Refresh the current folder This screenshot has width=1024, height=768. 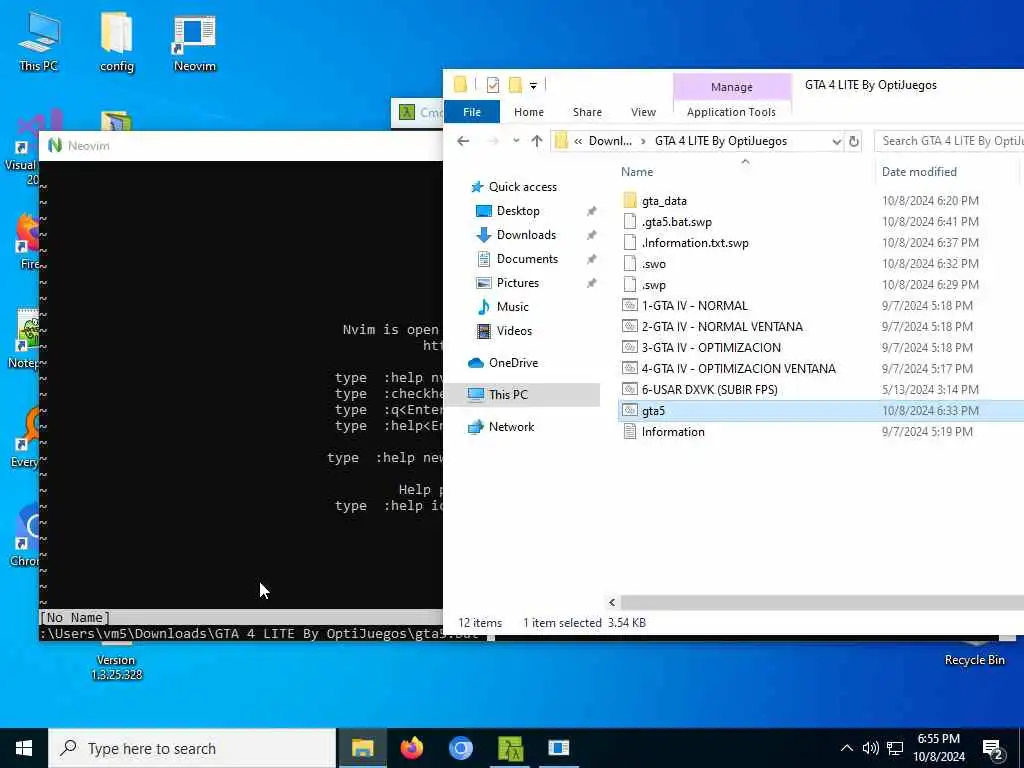(x=853, y=141)
